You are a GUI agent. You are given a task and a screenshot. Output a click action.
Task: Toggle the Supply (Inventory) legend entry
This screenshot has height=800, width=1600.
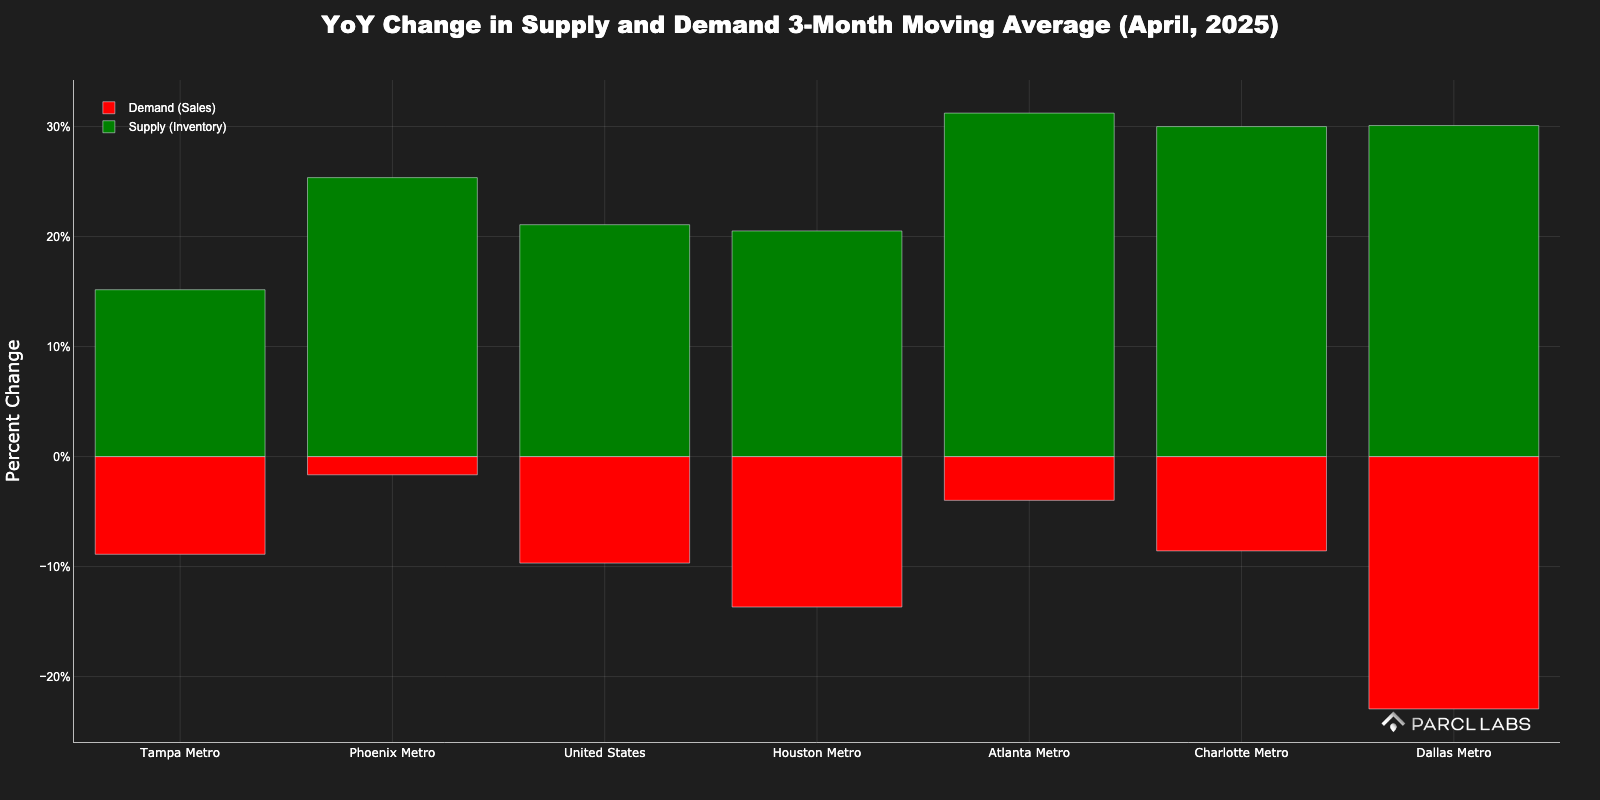(x=164, y=127)
